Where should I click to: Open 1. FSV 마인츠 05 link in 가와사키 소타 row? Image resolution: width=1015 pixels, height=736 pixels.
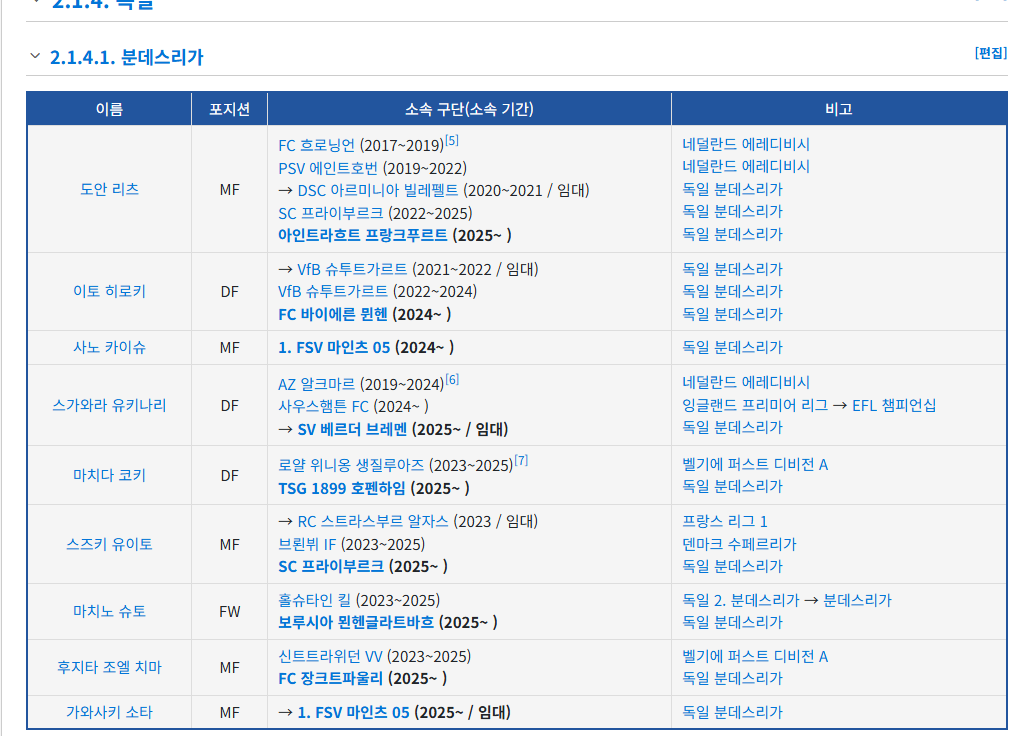pyautogui.click(x=353, y=713)
